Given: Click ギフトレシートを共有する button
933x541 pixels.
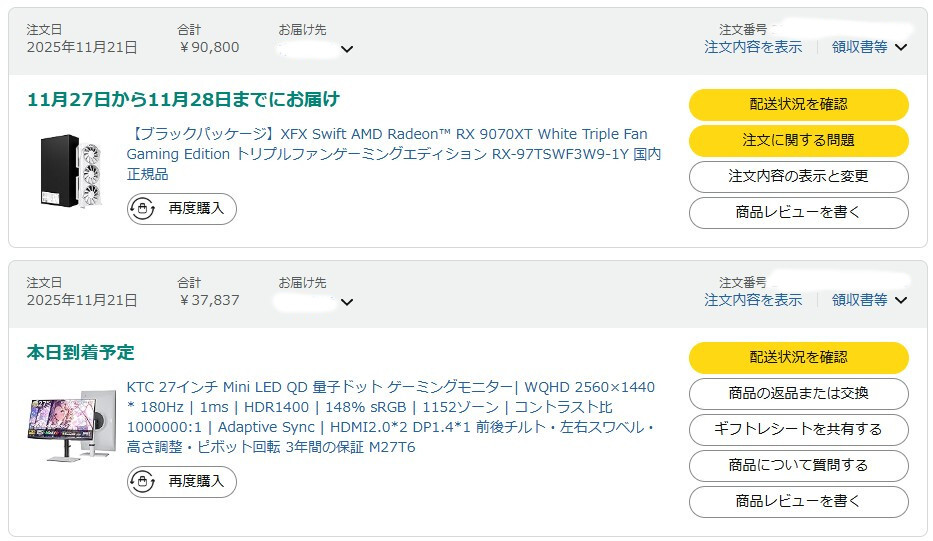Looking at the screenshot, I should (x=798, y=430).
